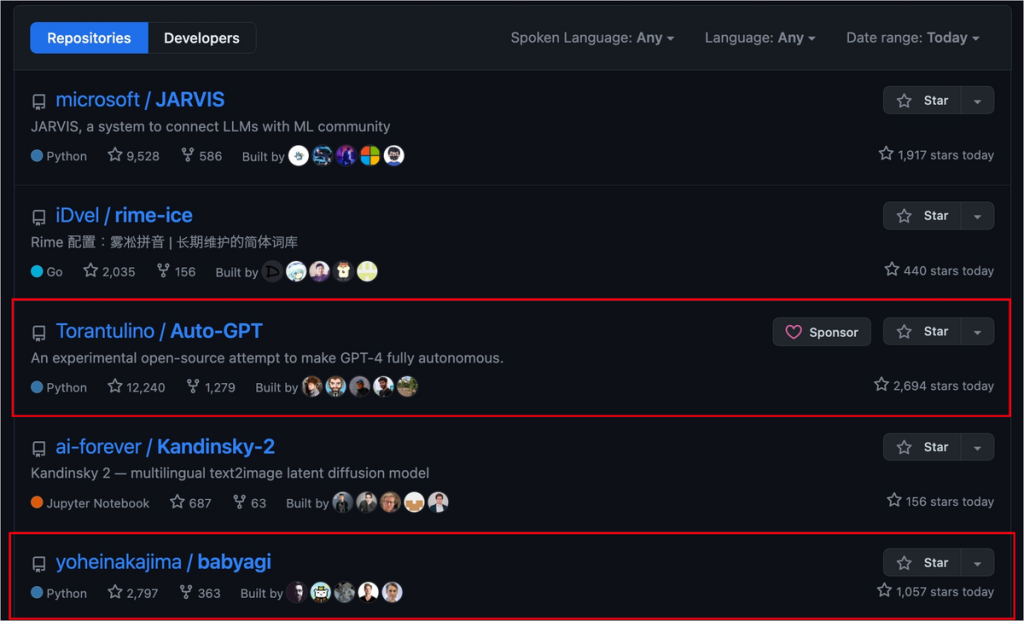Star the yoheinakajima/babyagi repository
Viewport: 1024px width, 621px height.
point(922,562)
